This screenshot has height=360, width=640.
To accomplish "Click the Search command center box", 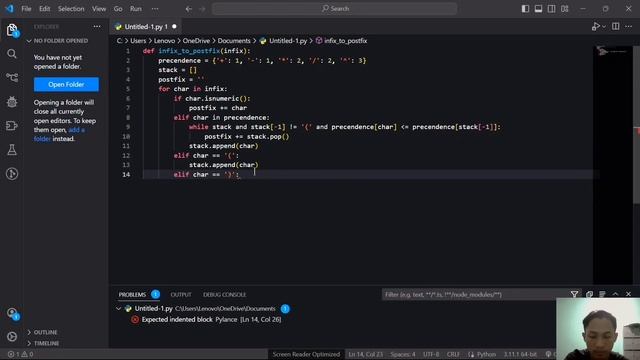I will point(335,9).
